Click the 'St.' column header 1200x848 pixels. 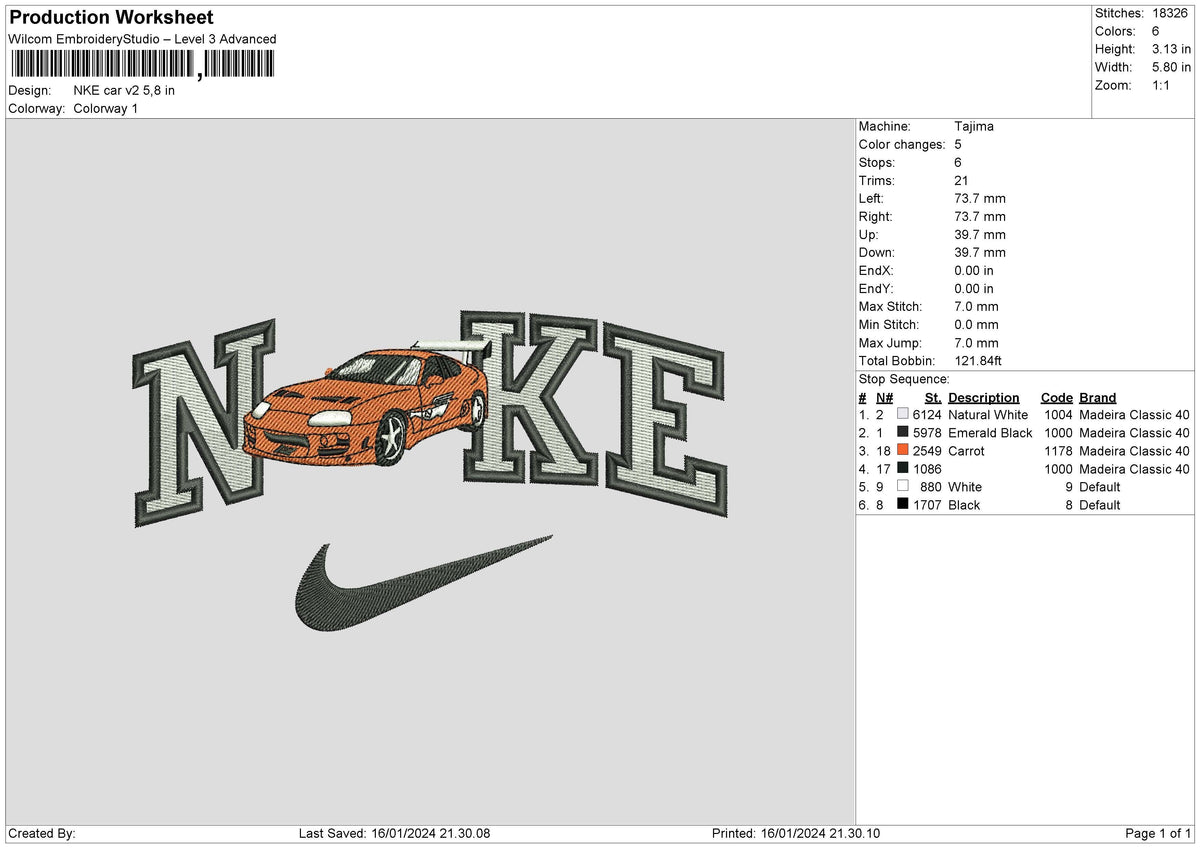(x=933, y=398)
